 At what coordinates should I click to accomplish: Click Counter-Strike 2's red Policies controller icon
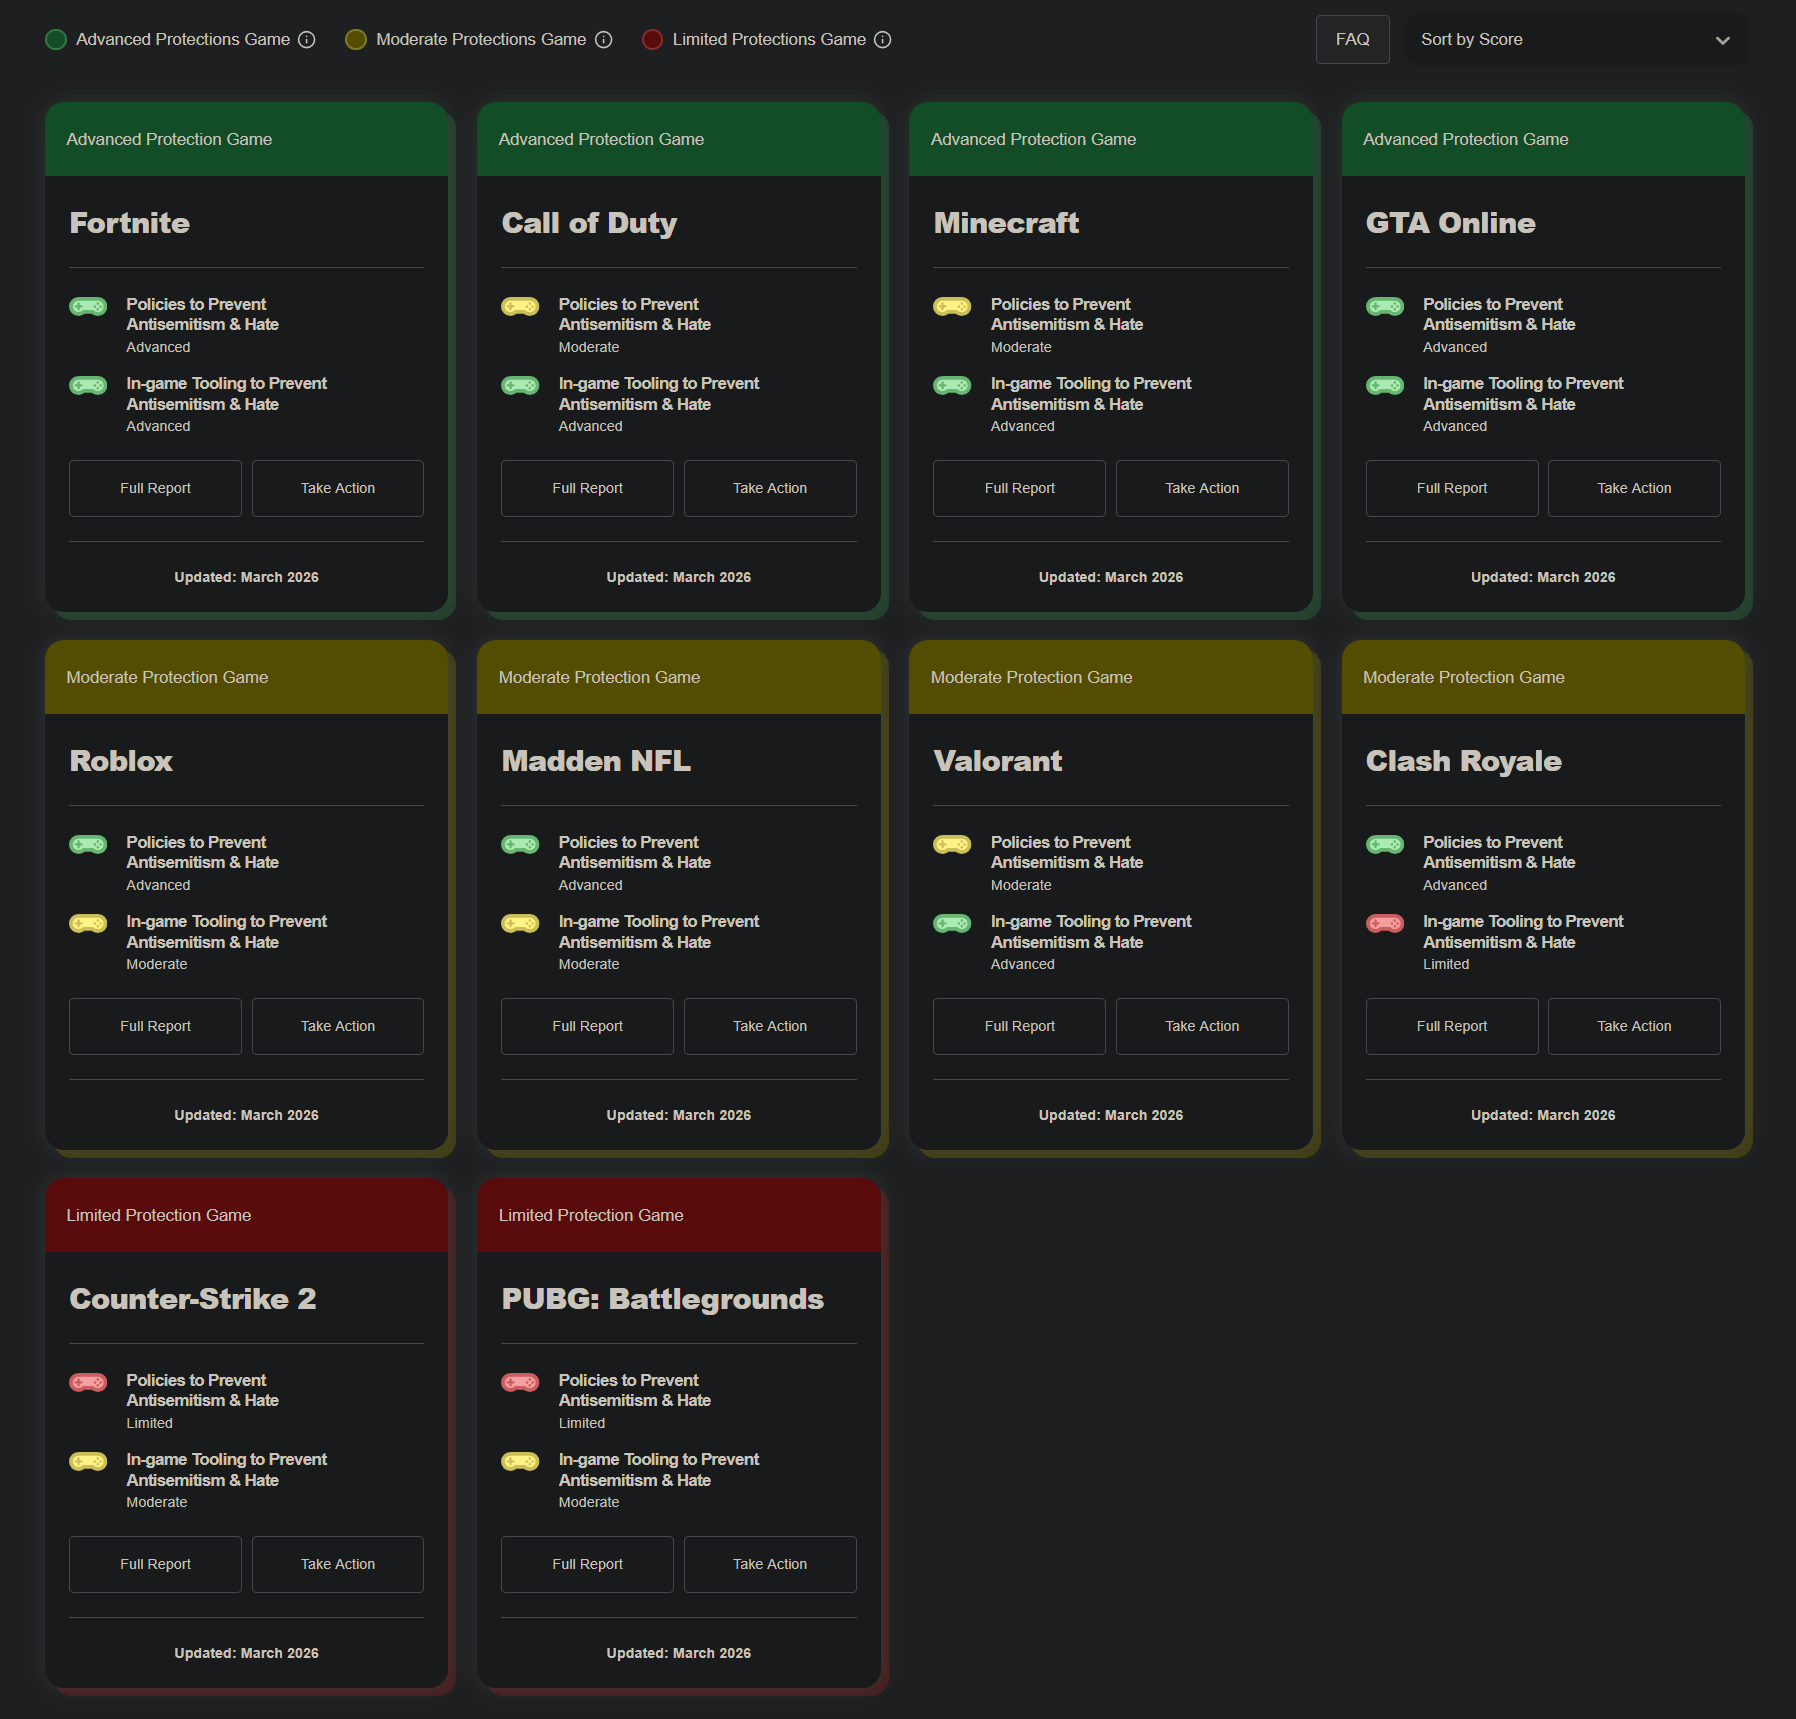88,1382
